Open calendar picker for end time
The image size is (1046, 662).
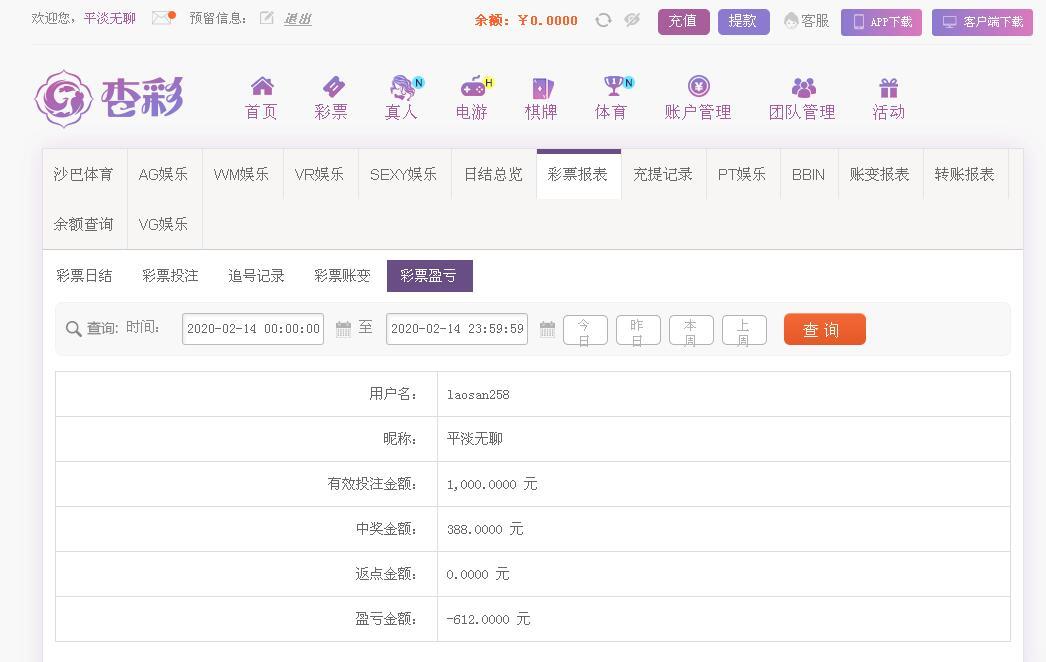point(547,329)
